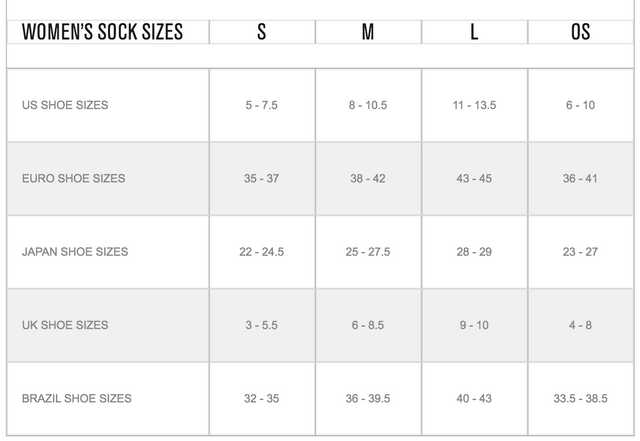
Task: Click the Brazil Shoe Sizes row label
Action: pyautogui.click(x=77, y=398)
